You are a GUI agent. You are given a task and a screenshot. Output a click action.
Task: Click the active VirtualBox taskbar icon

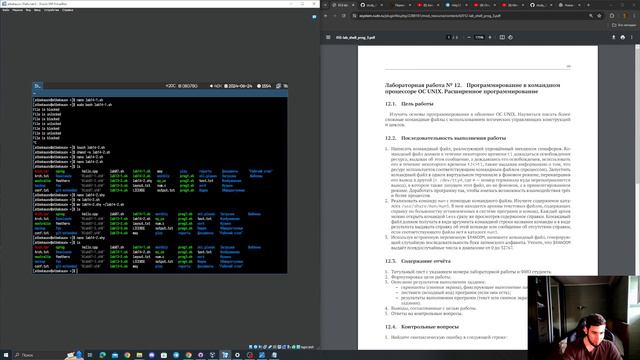click(225, 355)
